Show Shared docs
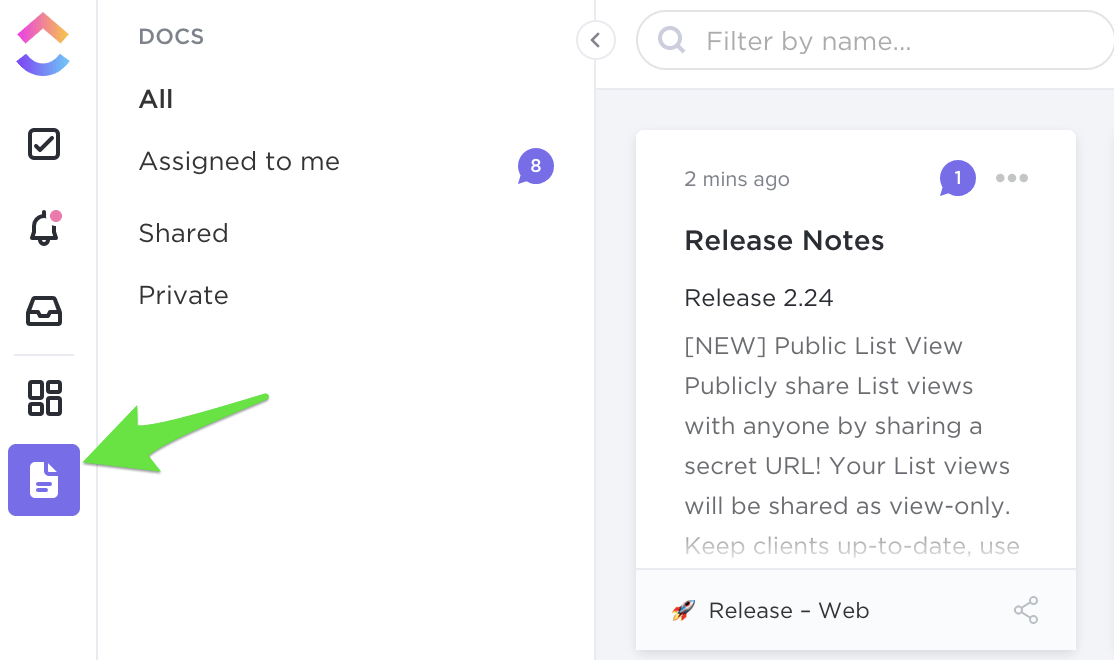 pos(183,233)
